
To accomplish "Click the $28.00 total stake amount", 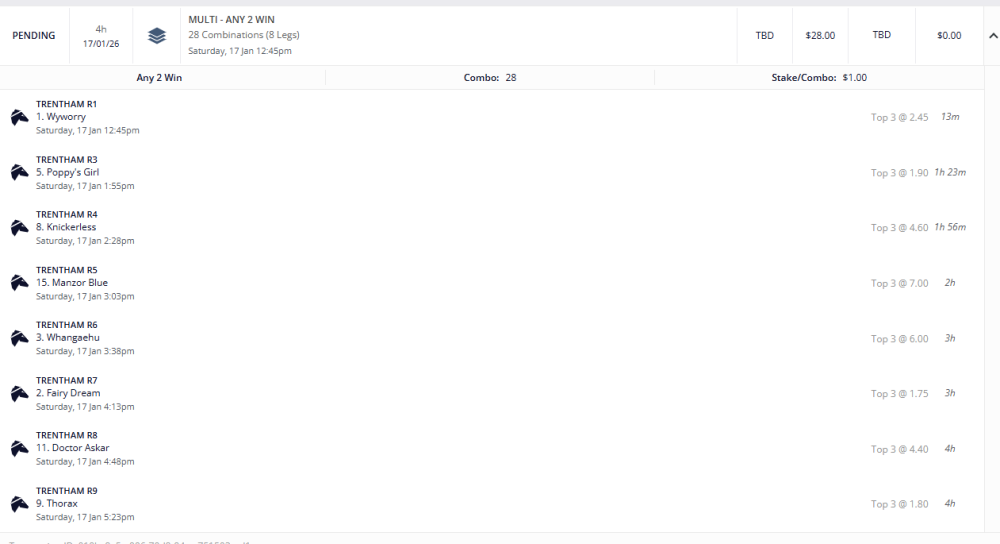I will (820, 36).
